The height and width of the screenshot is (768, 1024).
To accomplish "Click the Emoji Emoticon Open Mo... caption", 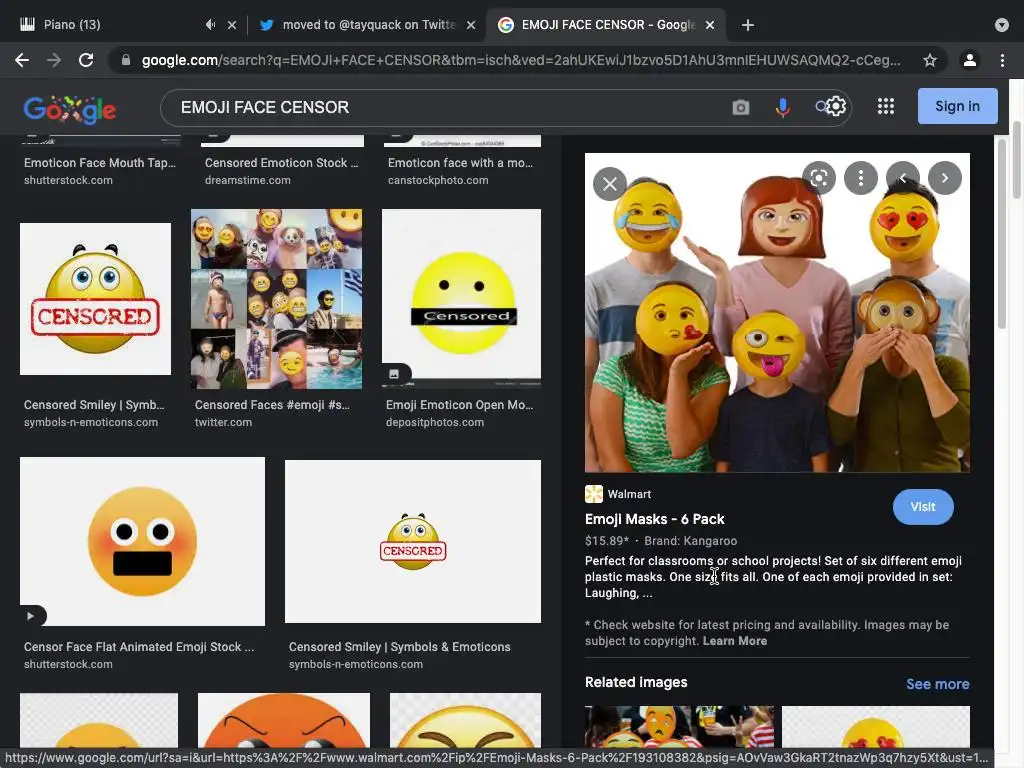I will coord(460,405).
